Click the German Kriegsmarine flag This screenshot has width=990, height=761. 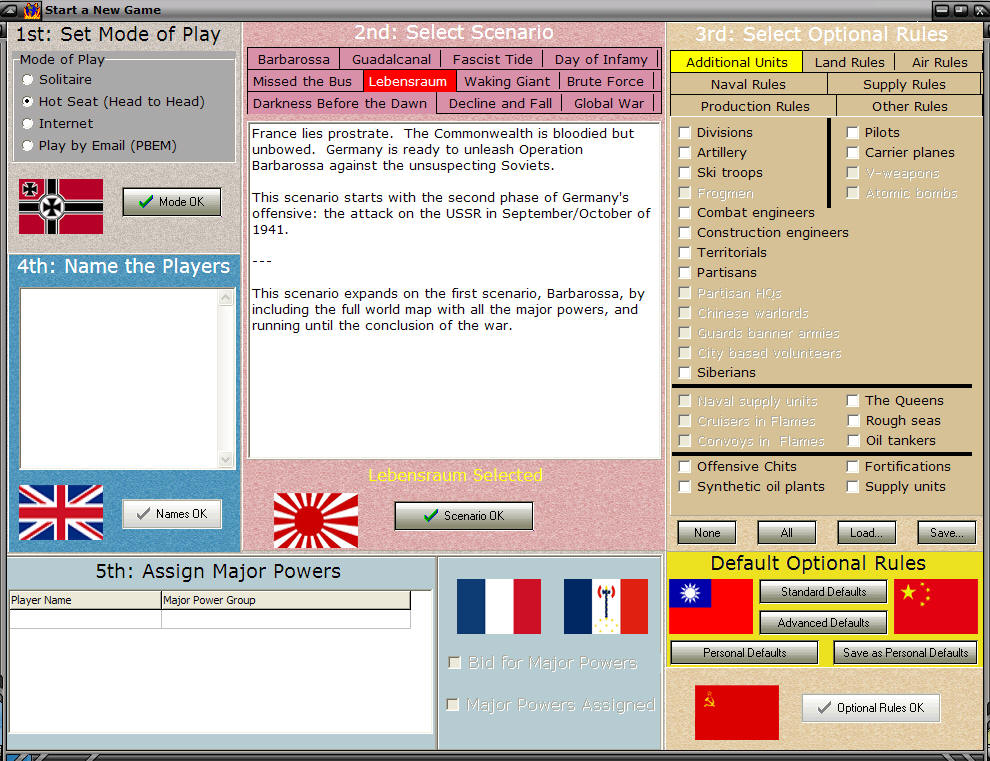pyautogui.click(x=60, y=205)
